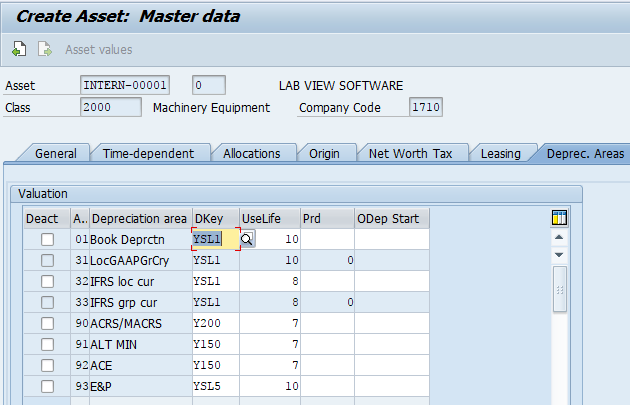Click the UseLife column header
Viewport: 630px width, 405px height.
pyautogui.click(x=269, y=218)
